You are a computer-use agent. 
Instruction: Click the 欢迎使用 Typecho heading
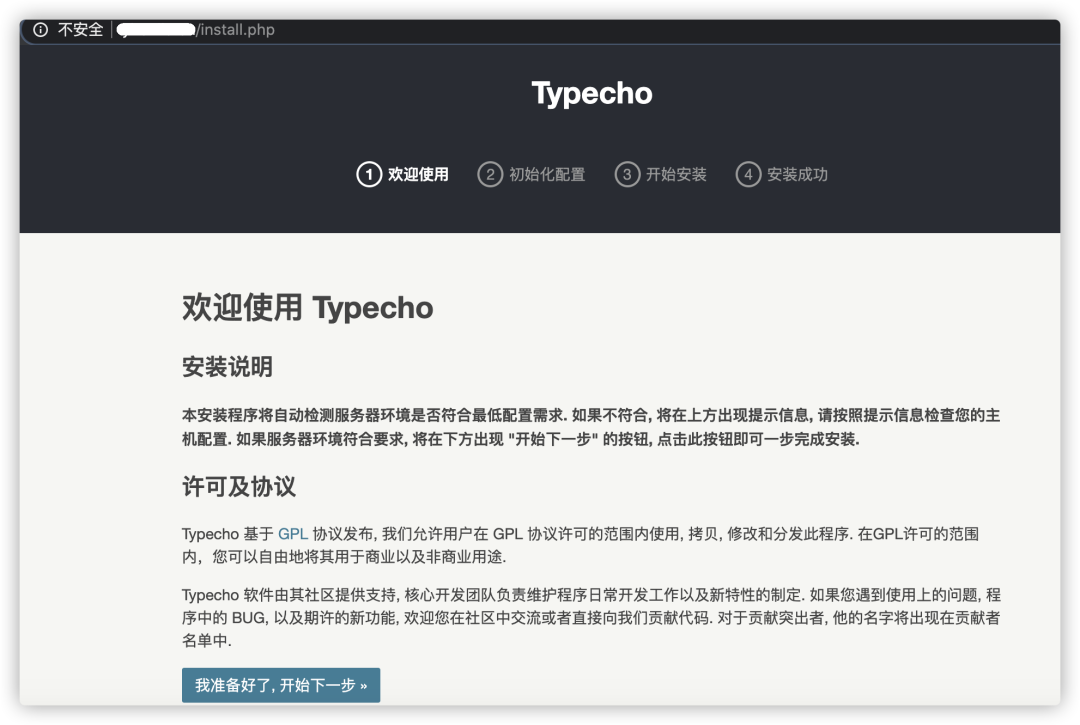pos(307,307)
